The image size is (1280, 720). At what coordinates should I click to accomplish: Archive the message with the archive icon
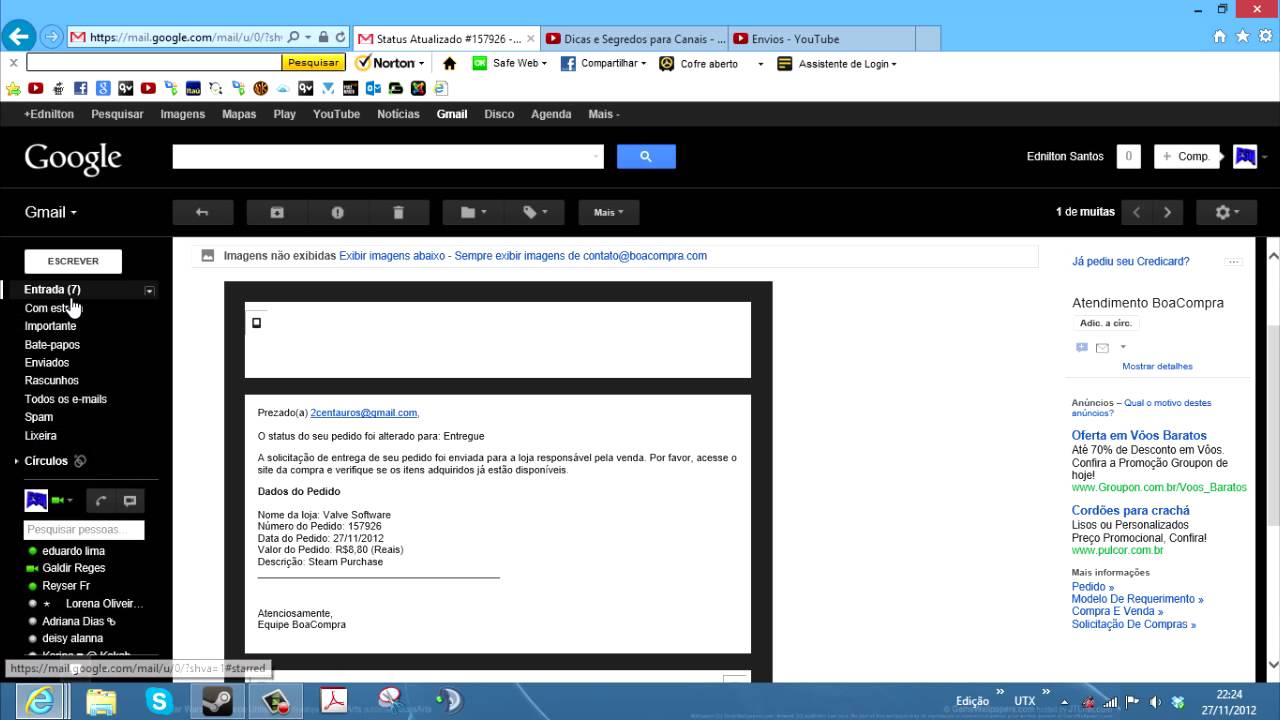coord(277,212)
